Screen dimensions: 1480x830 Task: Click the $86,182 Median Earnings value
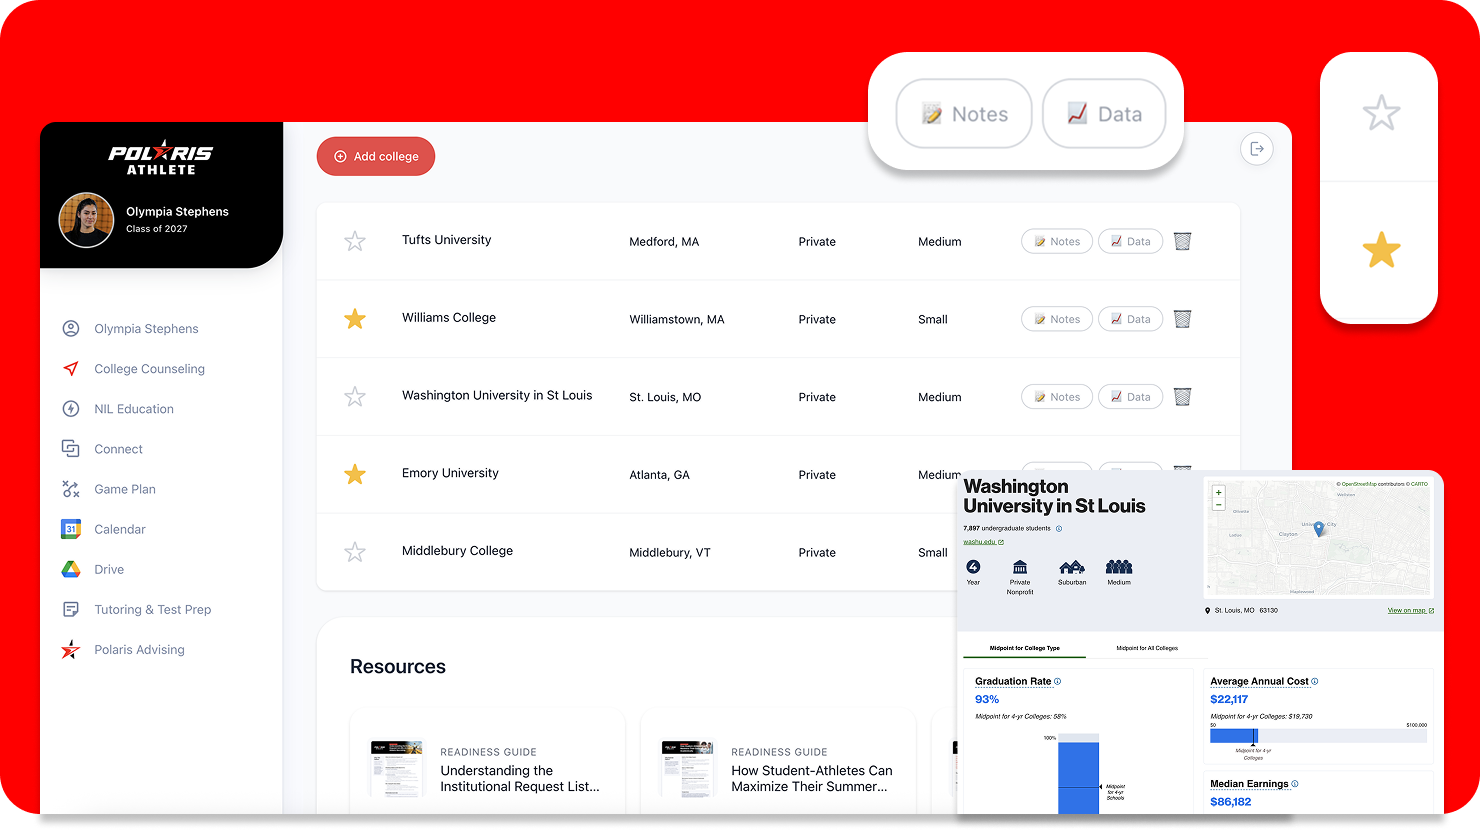pos(1230,802)
